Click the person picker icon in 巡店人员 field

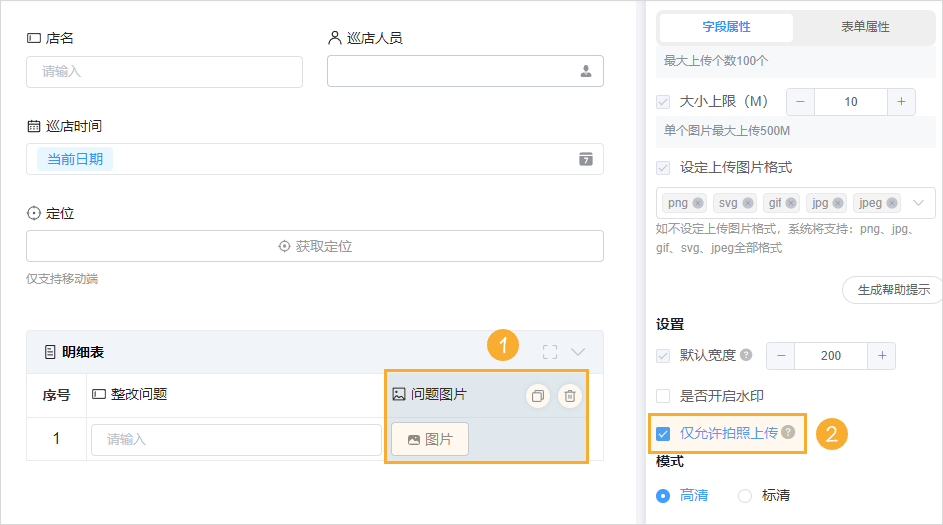[586, 72]
